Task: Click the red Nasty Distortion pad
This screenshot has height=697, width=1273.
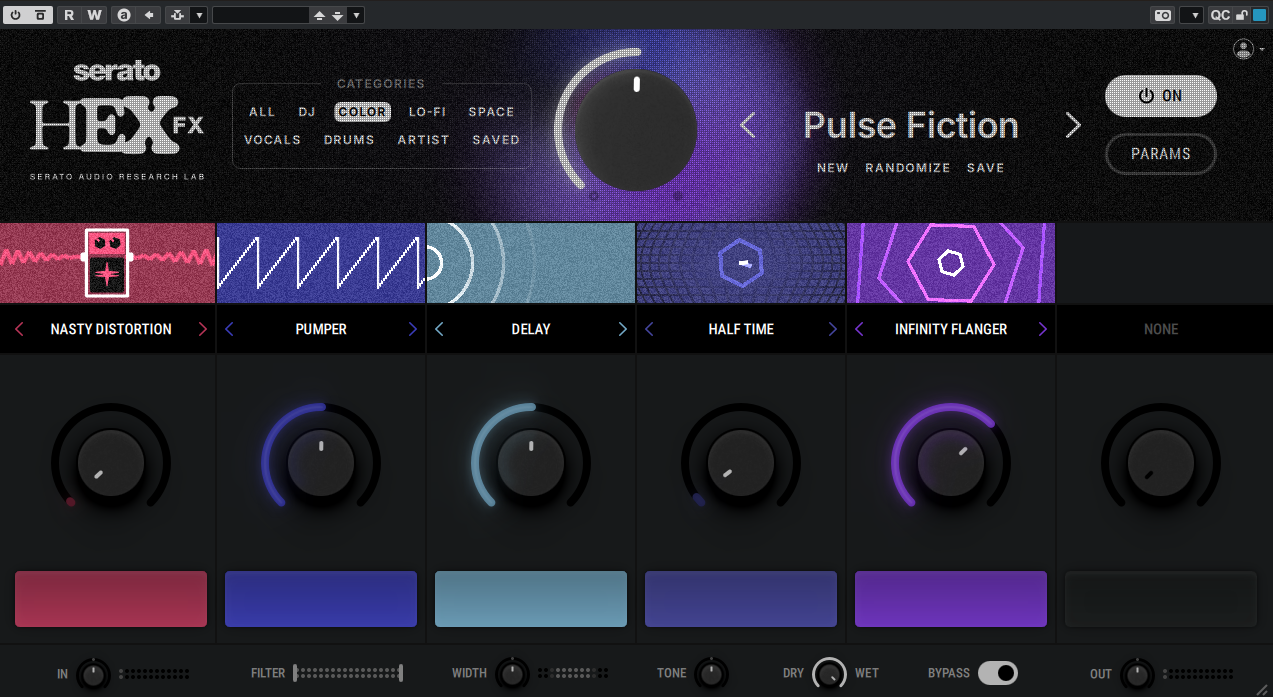Action: [111, 599]
